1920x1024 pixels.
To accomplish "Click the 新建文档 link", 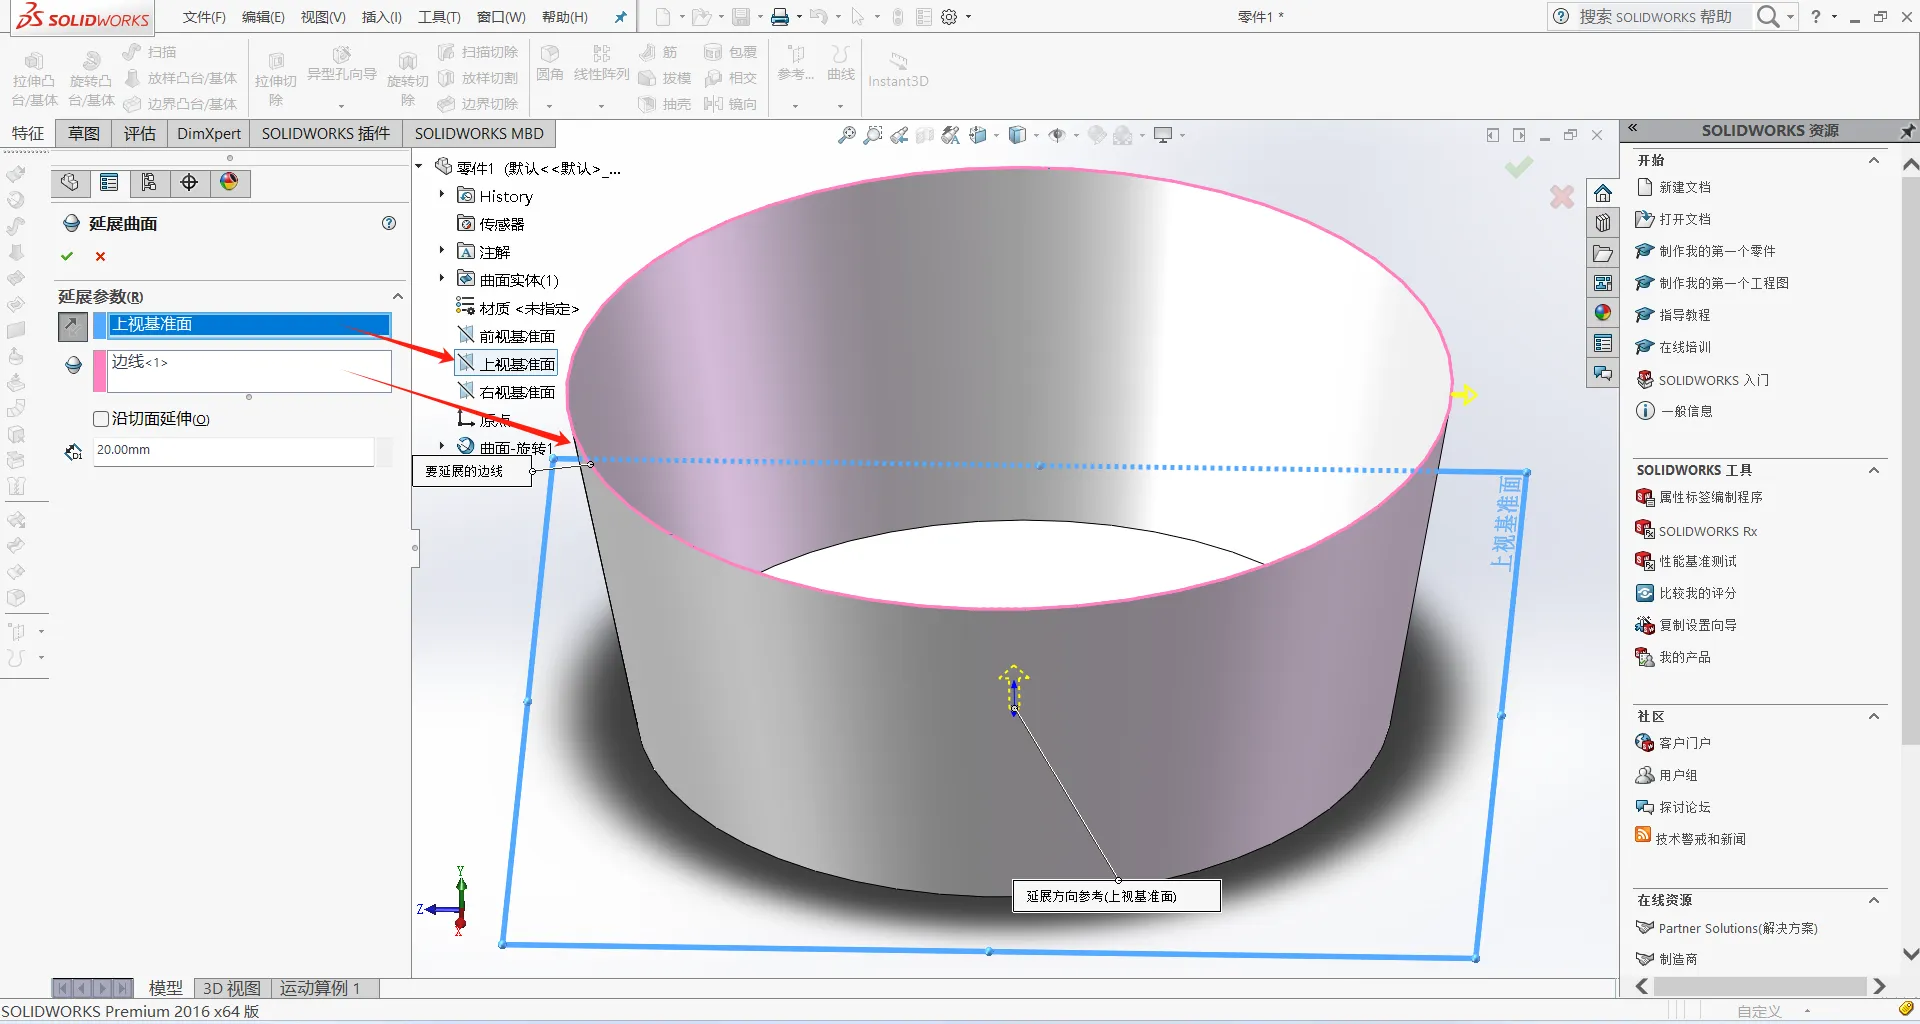I will coord(1684,187).
